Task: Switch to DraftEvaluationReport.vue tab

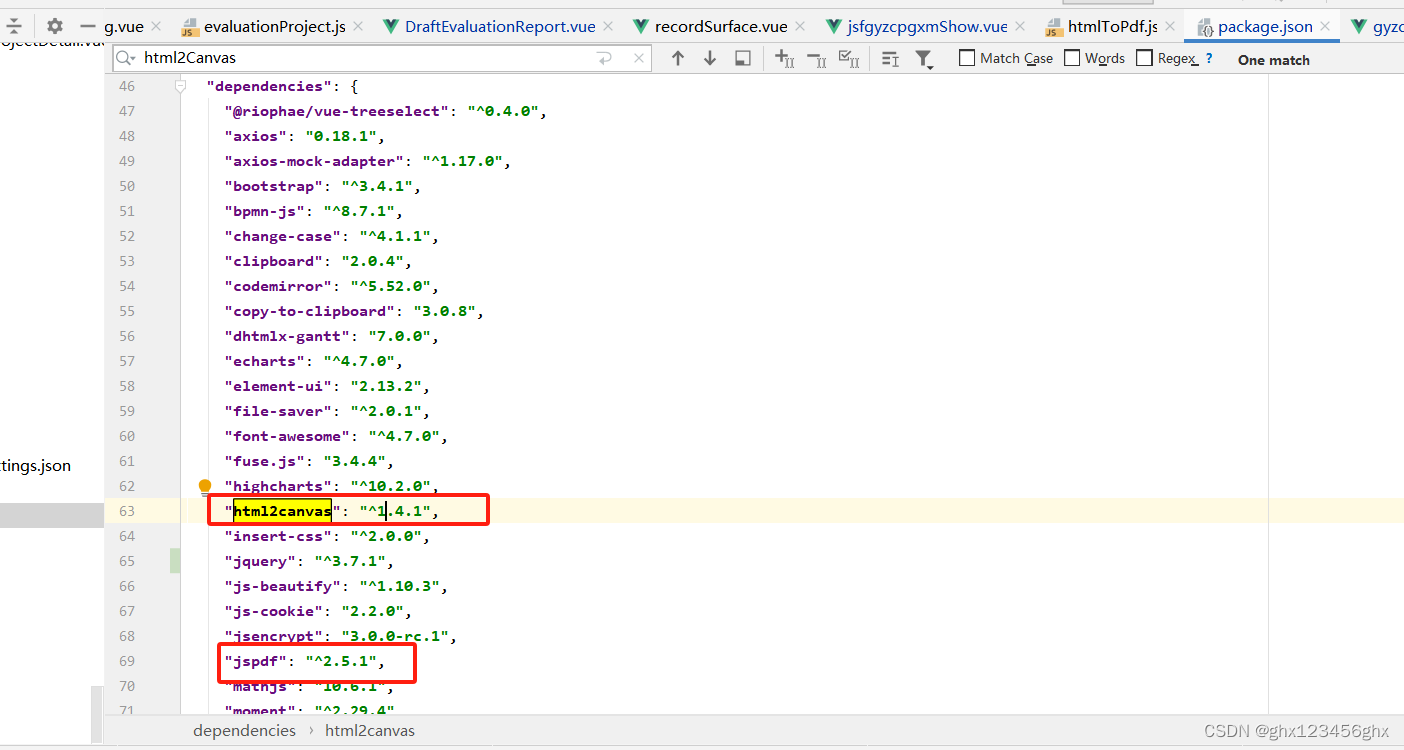Action: click(x=500, y=27)
